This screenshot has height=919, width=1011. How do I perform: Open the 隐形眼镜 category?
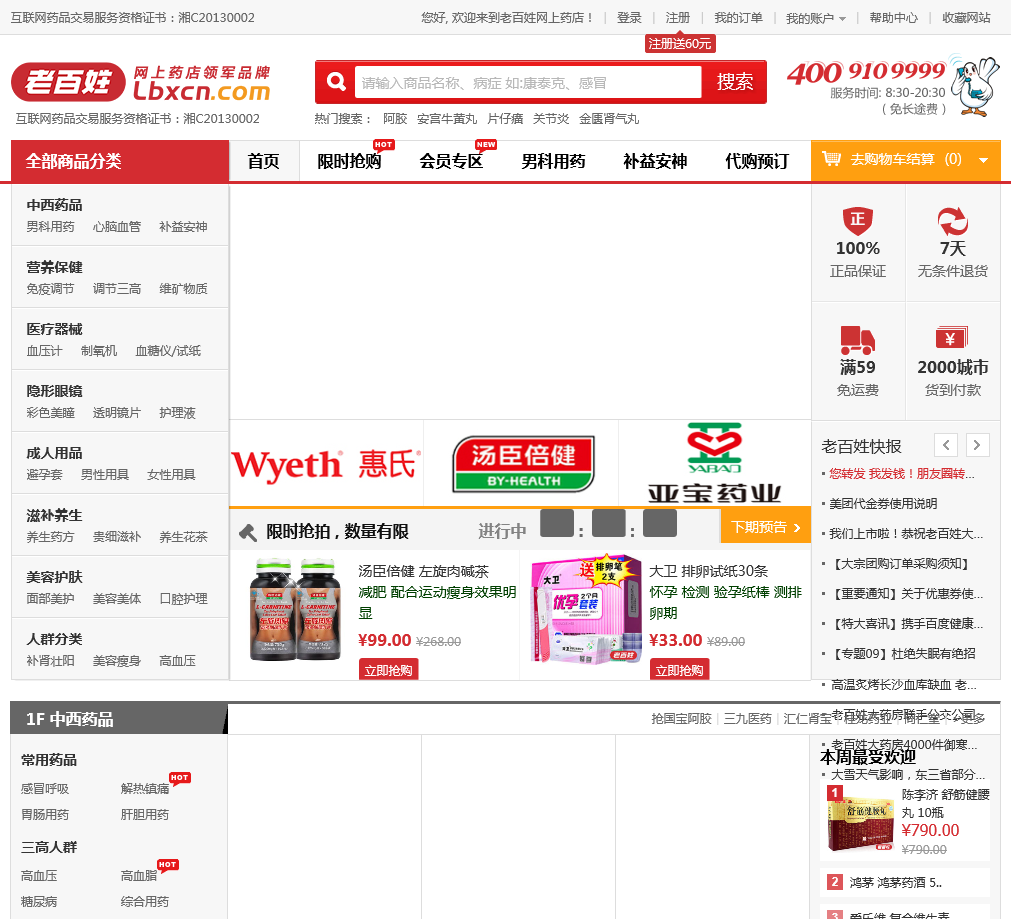point(54,391)
